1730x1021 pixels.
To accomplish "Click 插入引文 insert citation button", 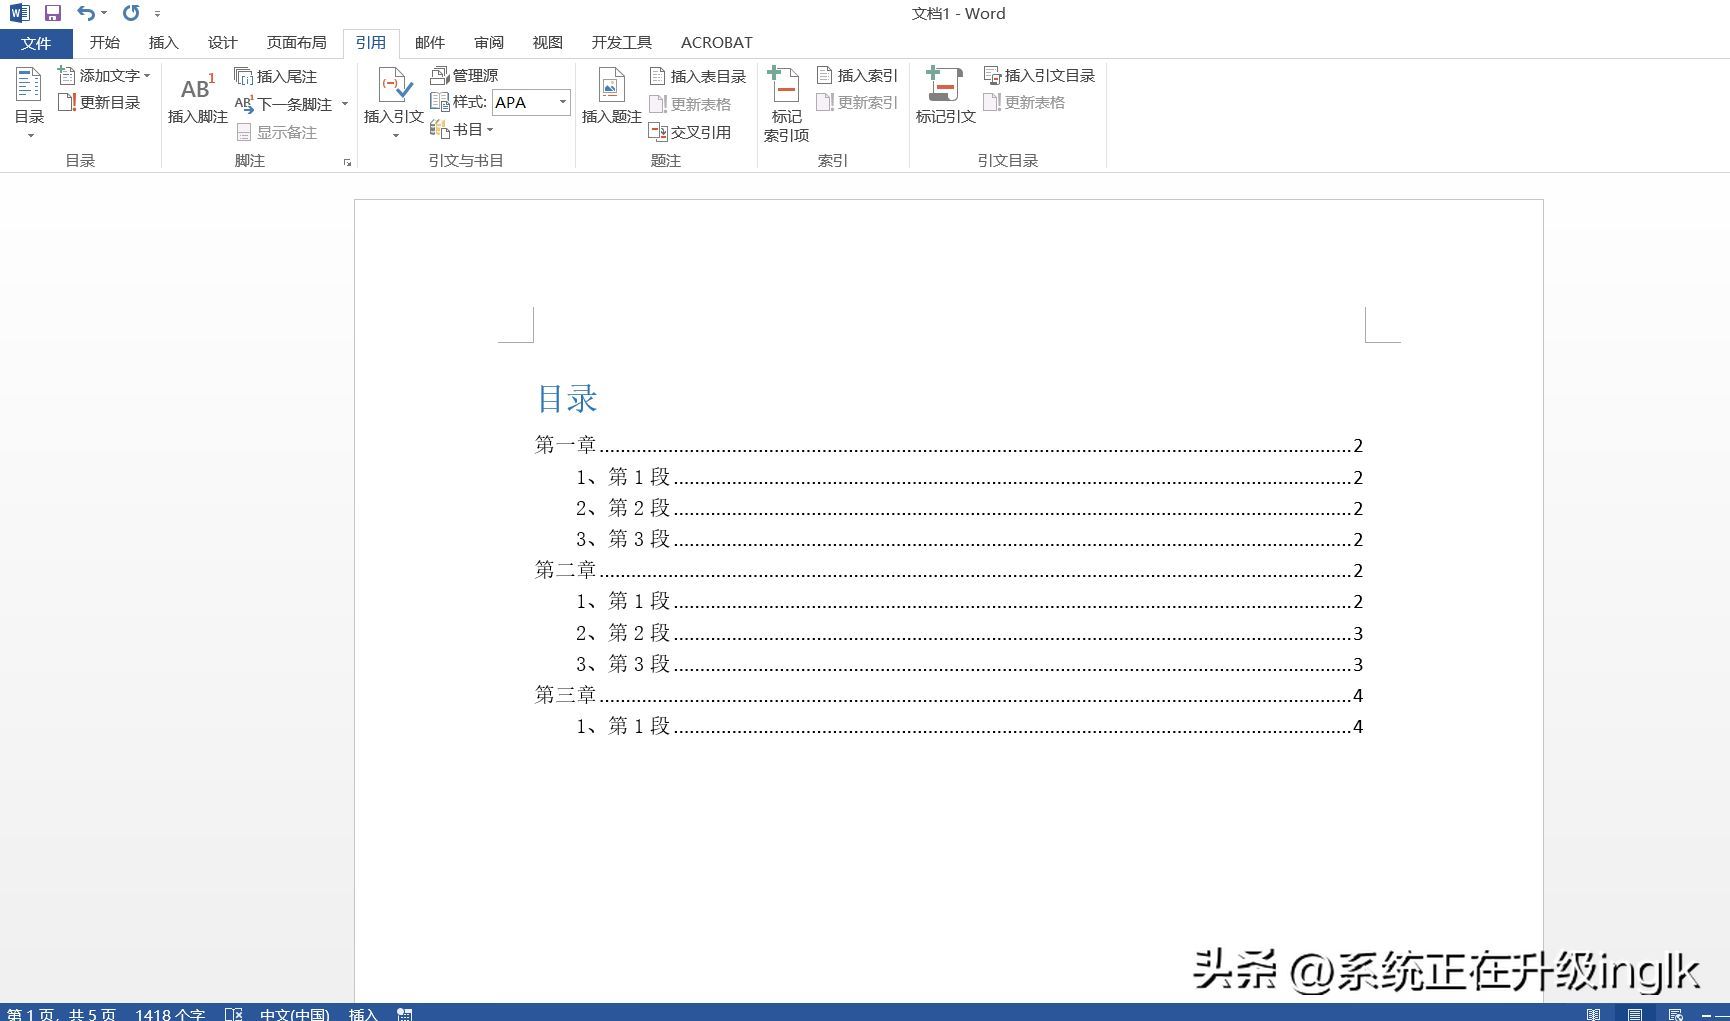I will tap(393, 102).
